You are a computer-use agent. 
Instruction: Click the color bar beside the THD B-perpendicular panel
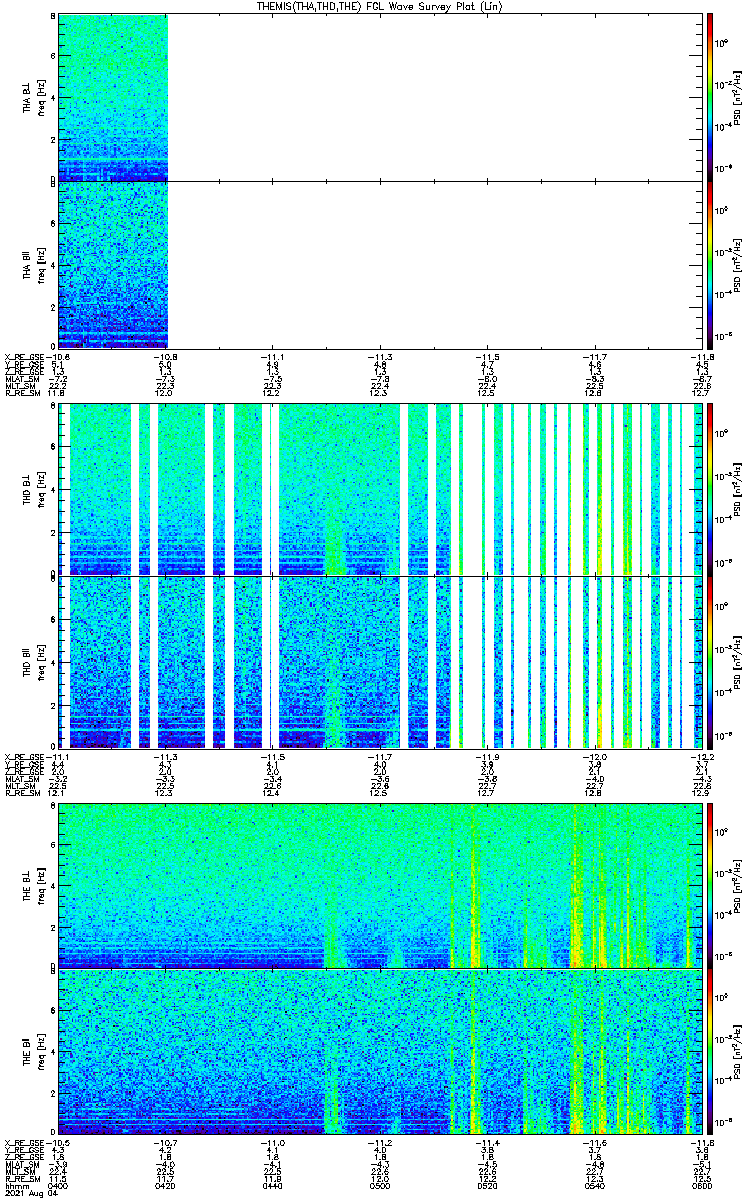point(709,489)
